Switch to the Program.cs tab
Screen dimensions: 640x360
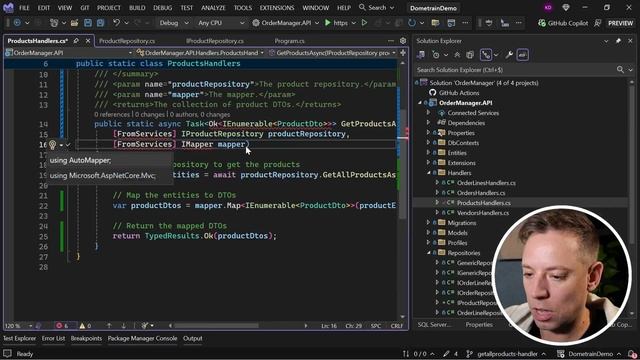coord(289,41)
